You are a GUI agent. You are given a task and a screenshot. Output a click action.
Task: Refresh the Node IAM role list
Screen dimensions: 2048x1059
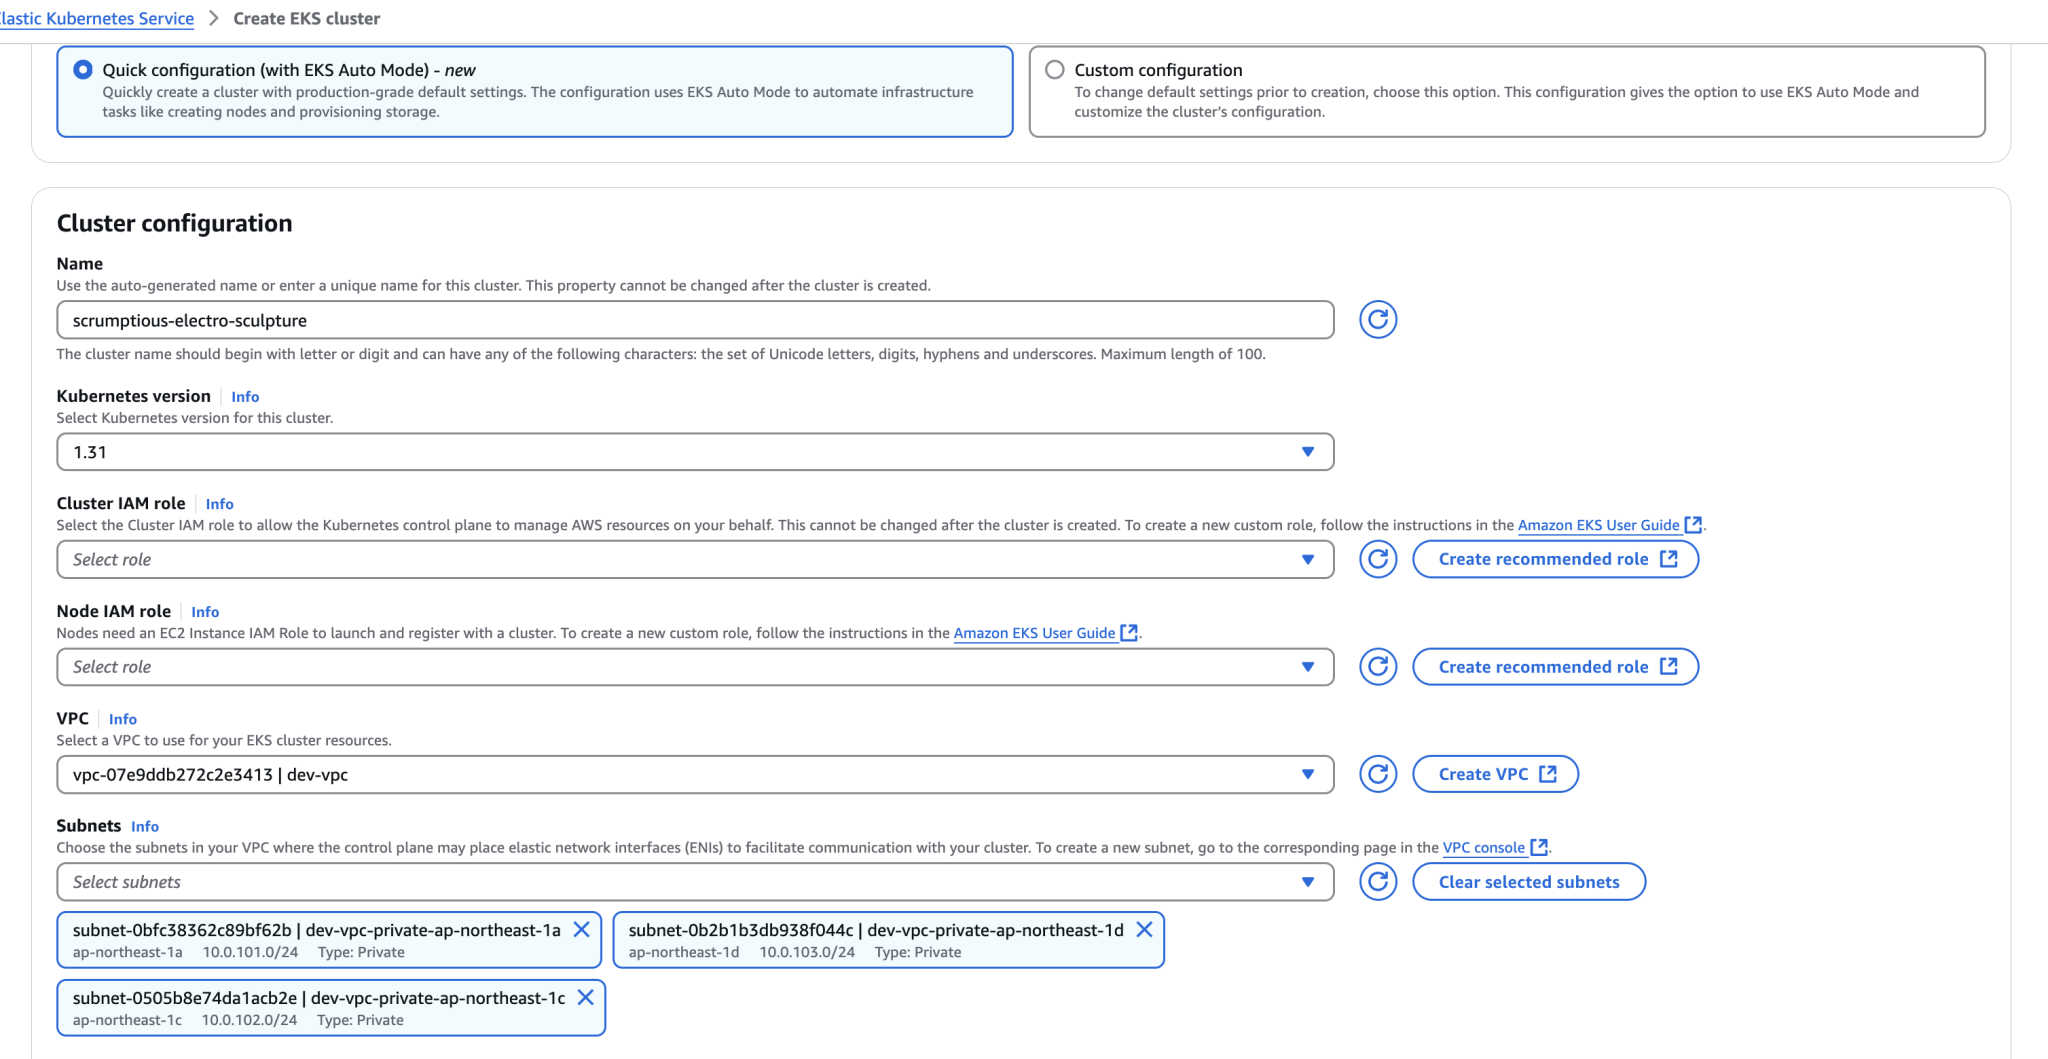[1377, 667]
